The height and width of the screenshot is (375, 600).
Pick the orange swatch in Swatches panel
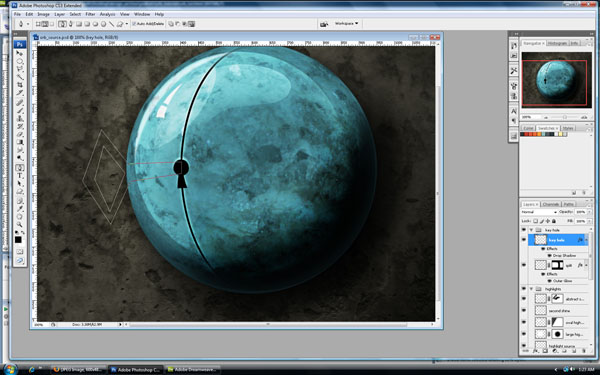[x=540, y=134]
